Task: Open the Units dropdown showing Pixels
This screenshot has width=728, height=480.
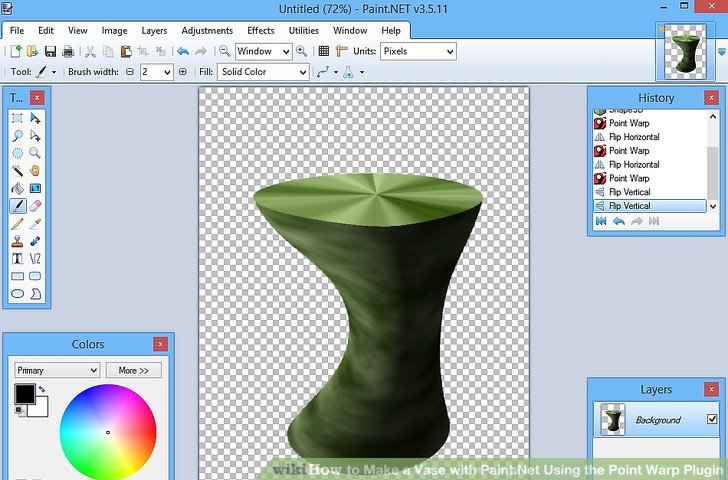Action: coord(418,51)
